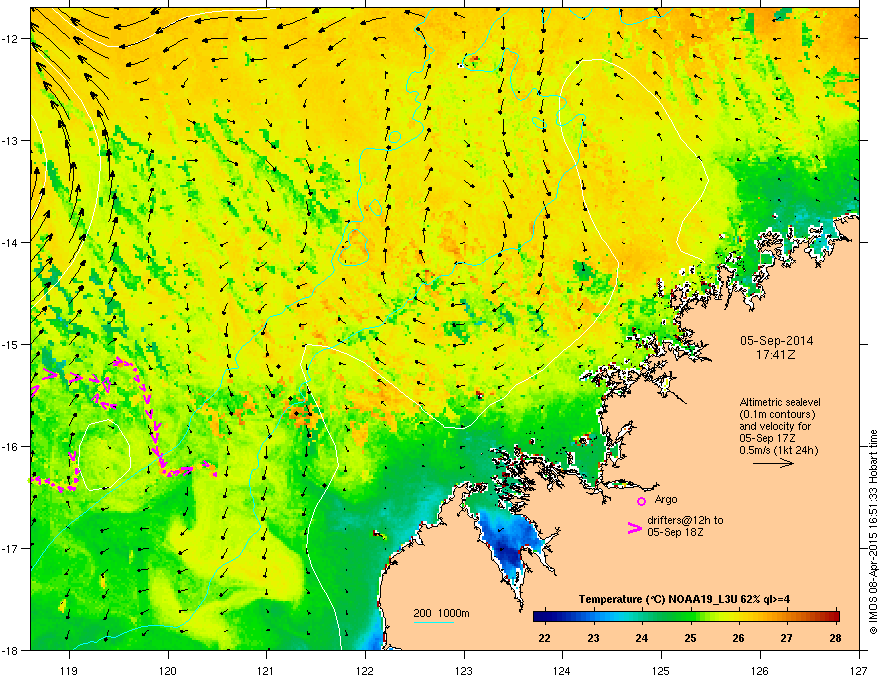Image resolution: width=880 pixels, height=680 pixels.
Task: Click the vertical IMOS copyright timestamp text
Action: tap(873, 532)
